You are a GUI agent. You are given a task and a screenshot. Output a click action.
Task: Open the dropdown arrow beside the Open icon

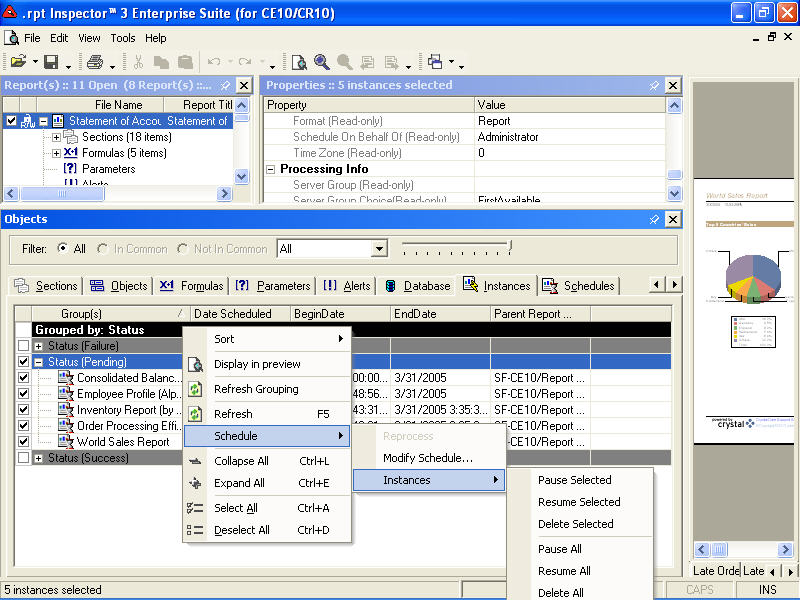click(35, 62)
